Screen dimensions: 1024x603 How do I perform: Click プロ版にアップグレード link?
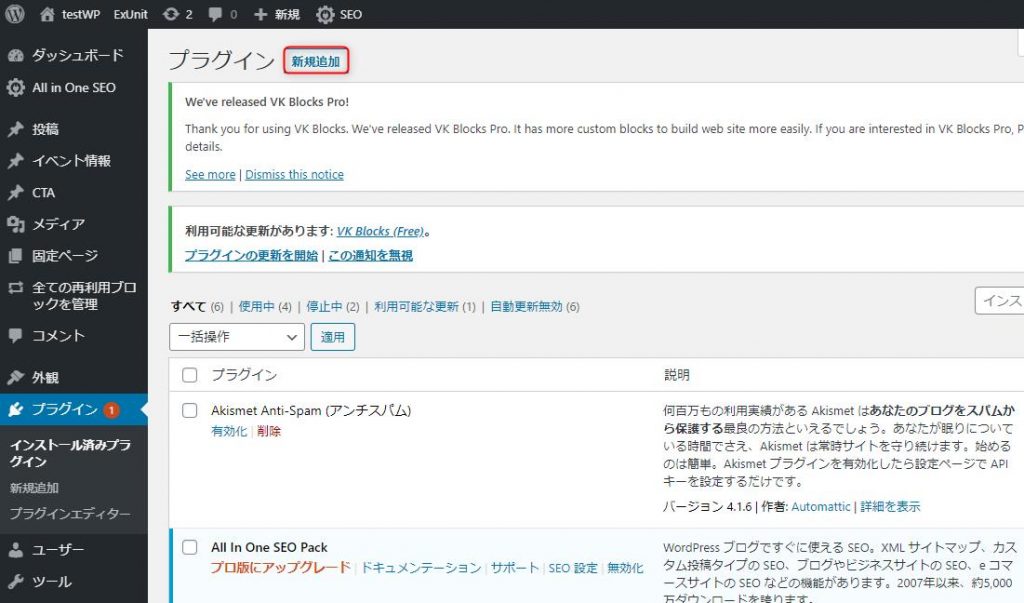tap(281, 568)
